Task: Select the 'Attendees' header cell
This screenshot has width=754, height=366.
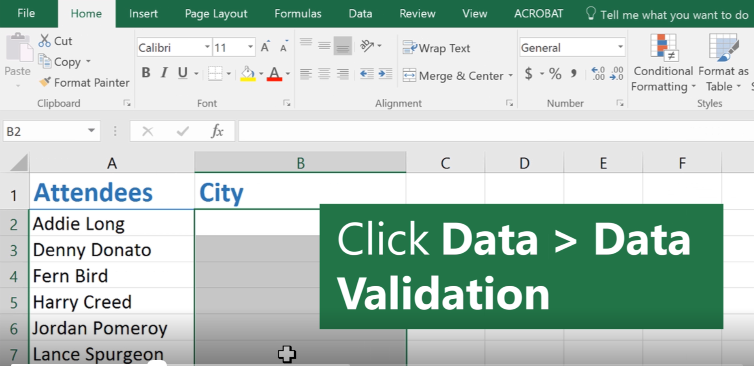Action: [x=112, y=192]
